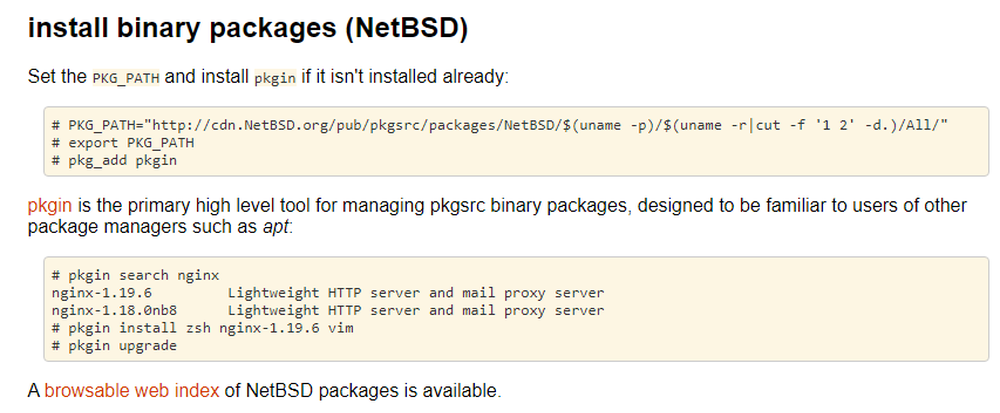This screenshot has width=1000, height=413.
Task: Click the '# export PKG_PATH' line
Action: (x=122, y=143)
